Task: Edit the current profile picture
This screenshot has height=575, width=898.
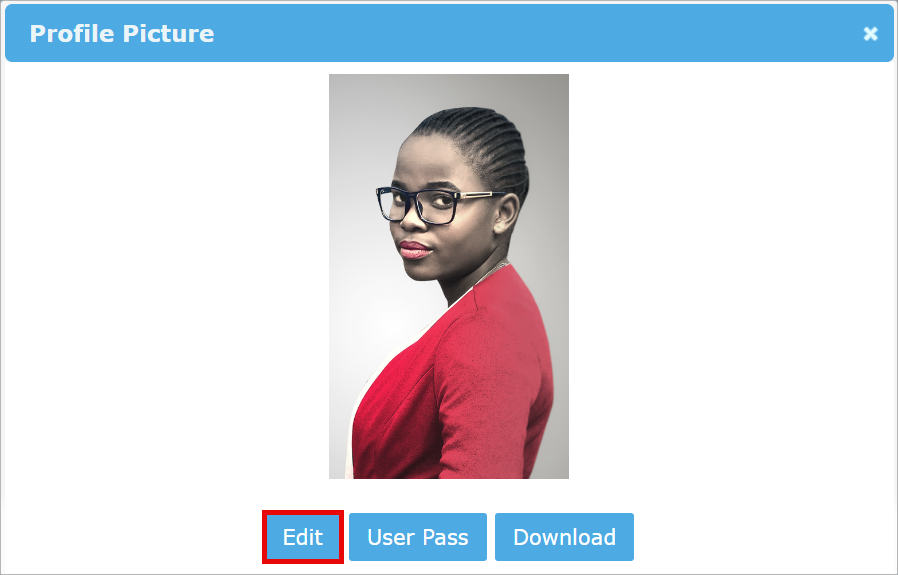Action: 303,537
